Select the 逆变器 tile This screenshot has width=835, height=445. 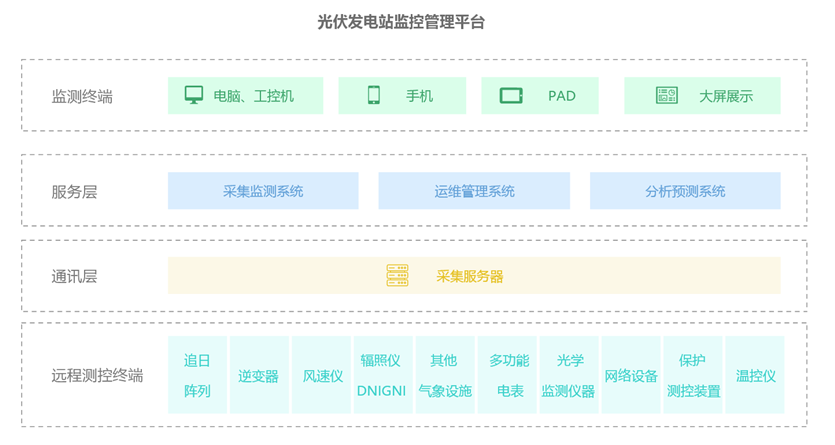259,375
